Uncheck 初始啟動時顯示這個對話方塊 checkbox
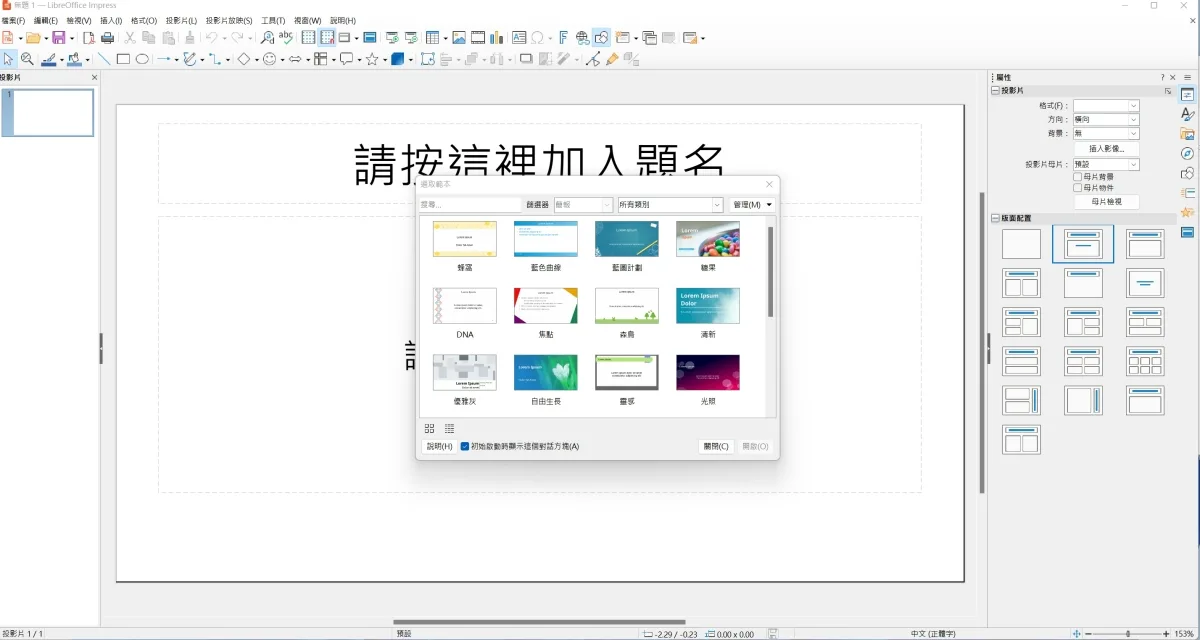Image resolution: width=1200 pixels, height=640 pixels. pos(465,447)
